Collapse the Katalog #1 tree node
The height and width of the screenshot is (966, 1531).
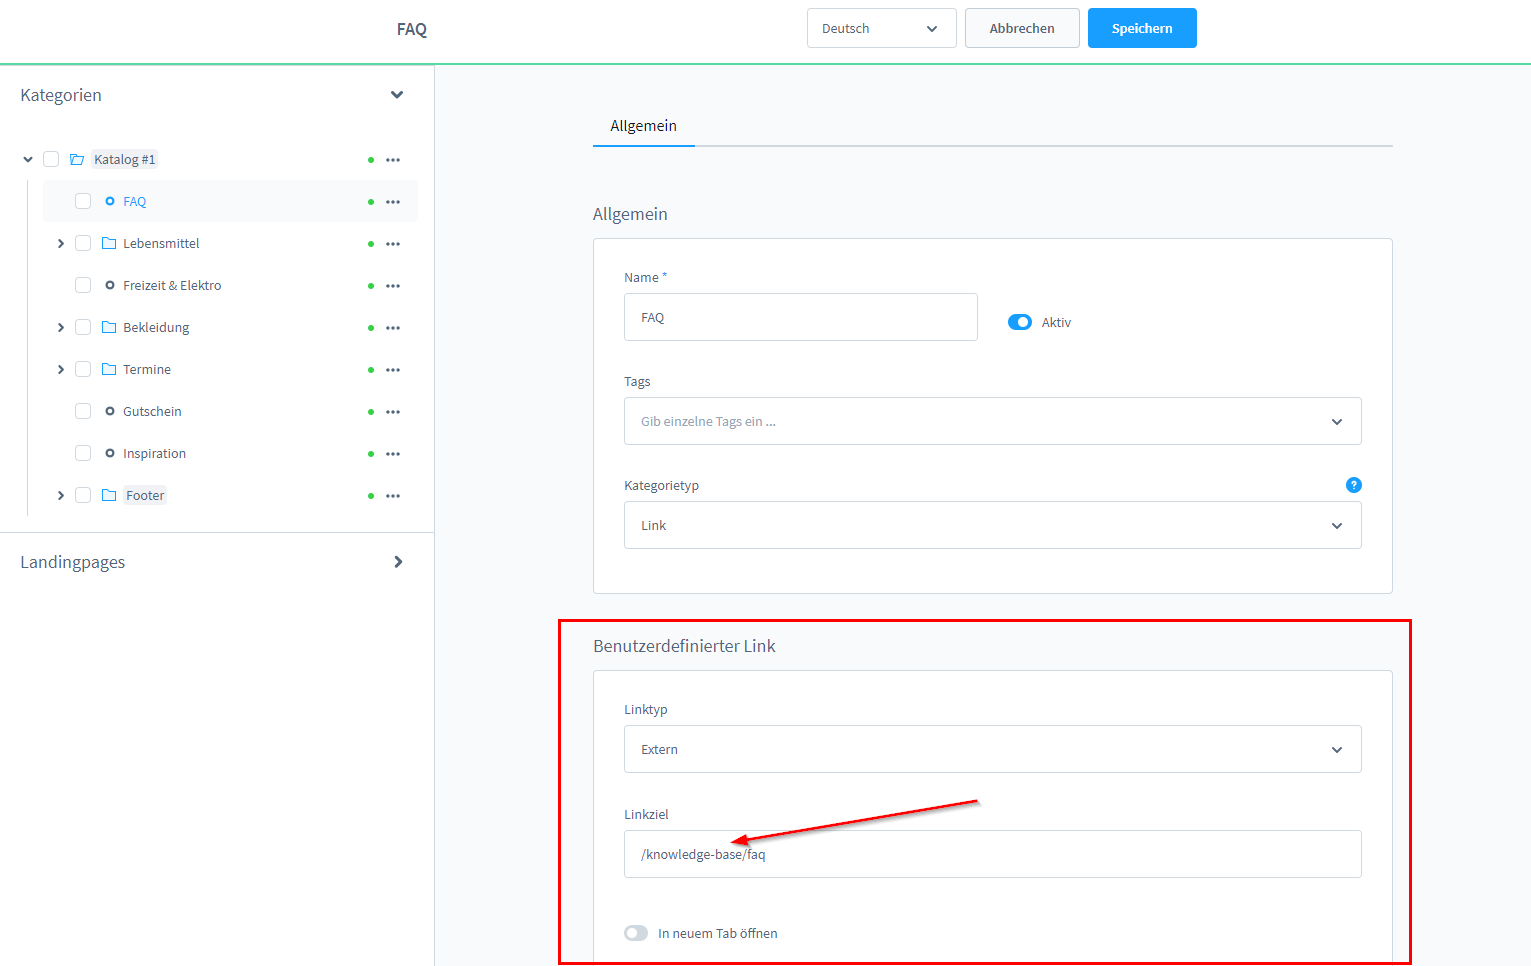pos(28,159)
